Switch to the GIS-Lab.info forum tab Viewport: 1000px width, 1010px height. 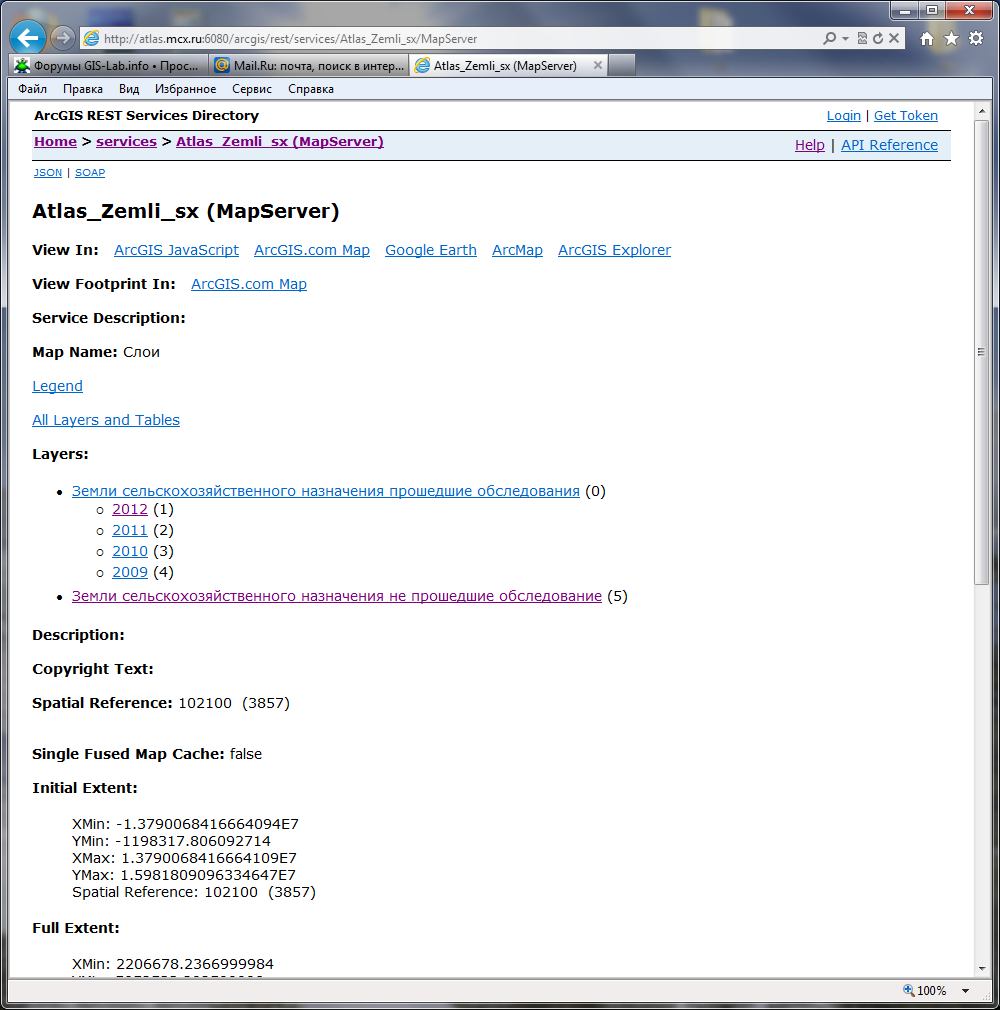coord(109,66)
